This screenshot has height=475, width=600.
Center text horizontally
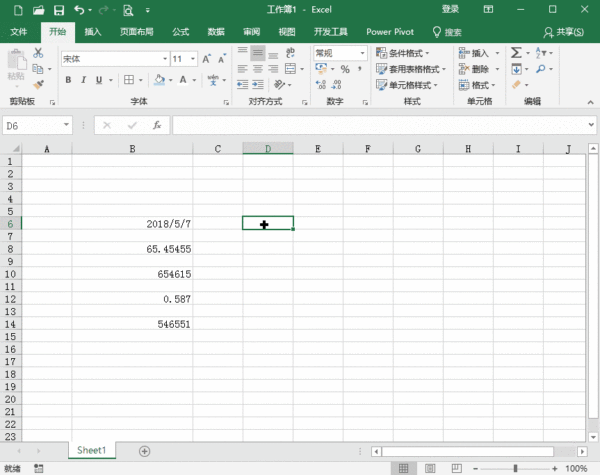[x=258, y=69]
